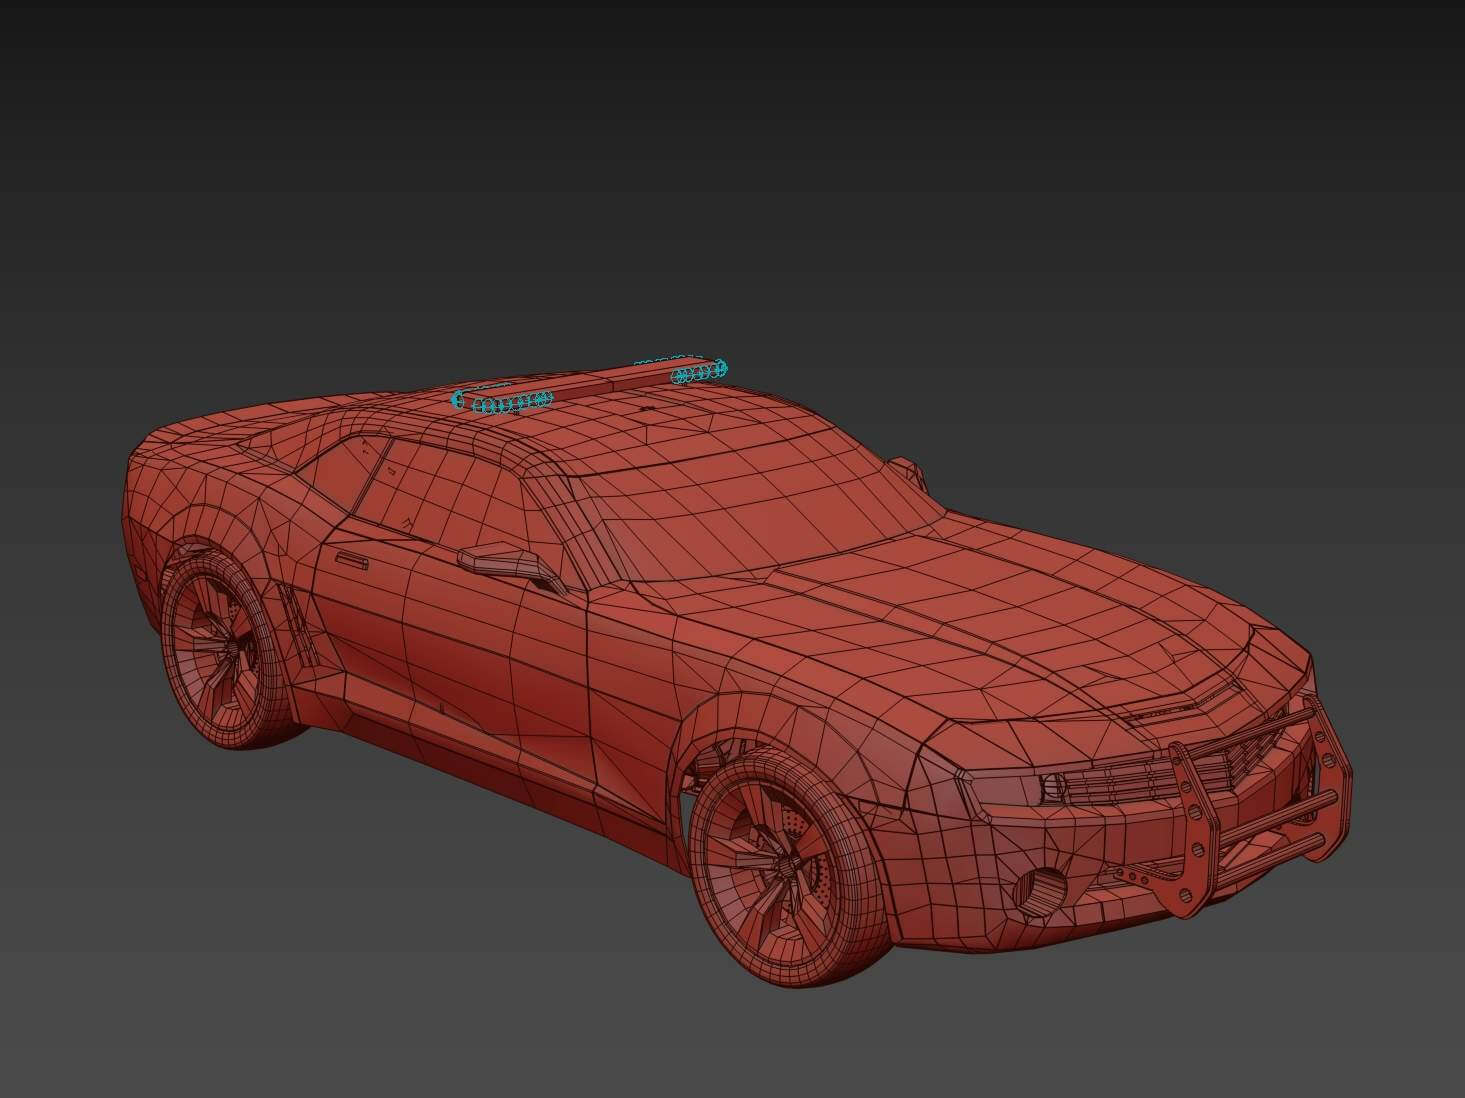Click the center of the roof light bar

click(590, 385)
